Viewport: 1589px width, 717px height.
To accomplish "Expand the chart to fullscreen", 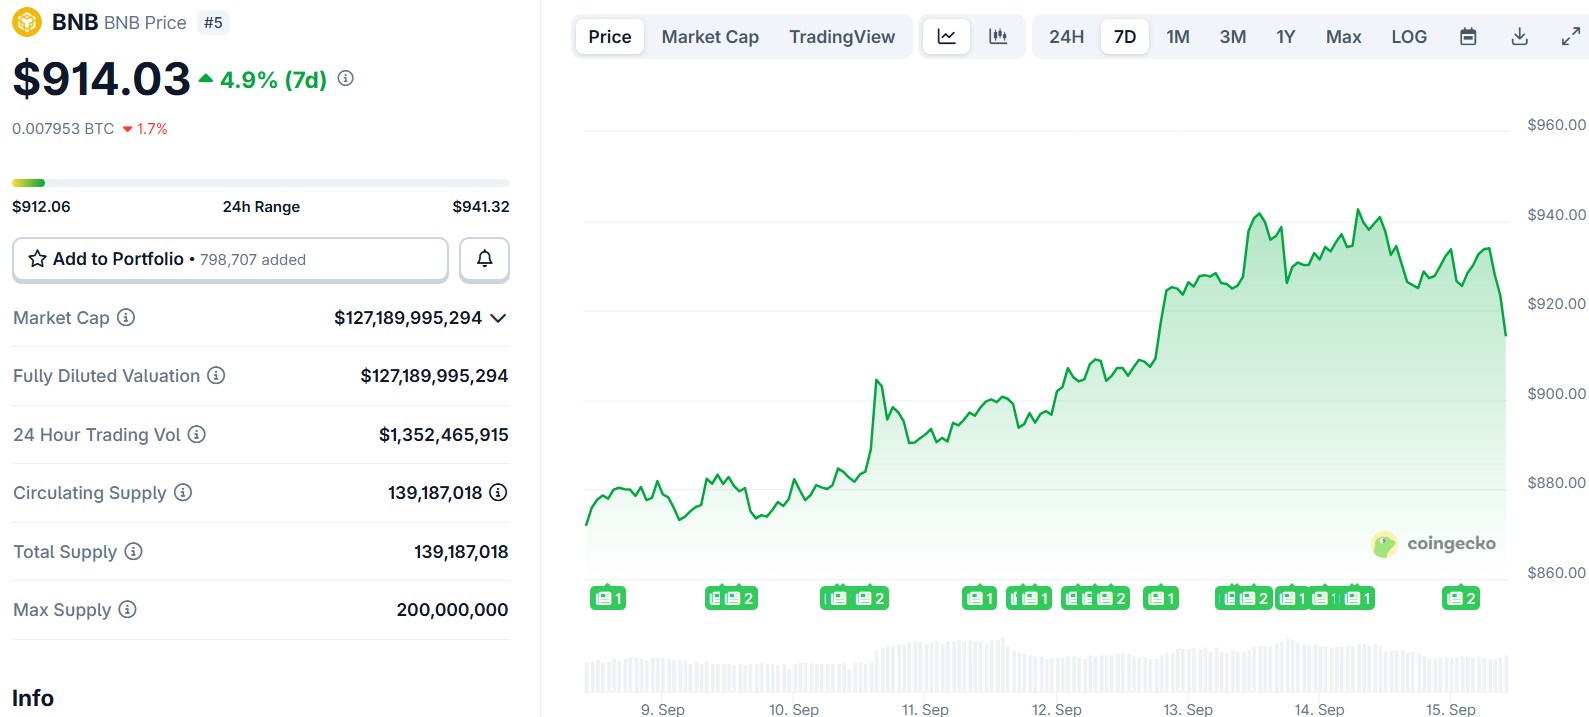I will [x=1571, y=37].
